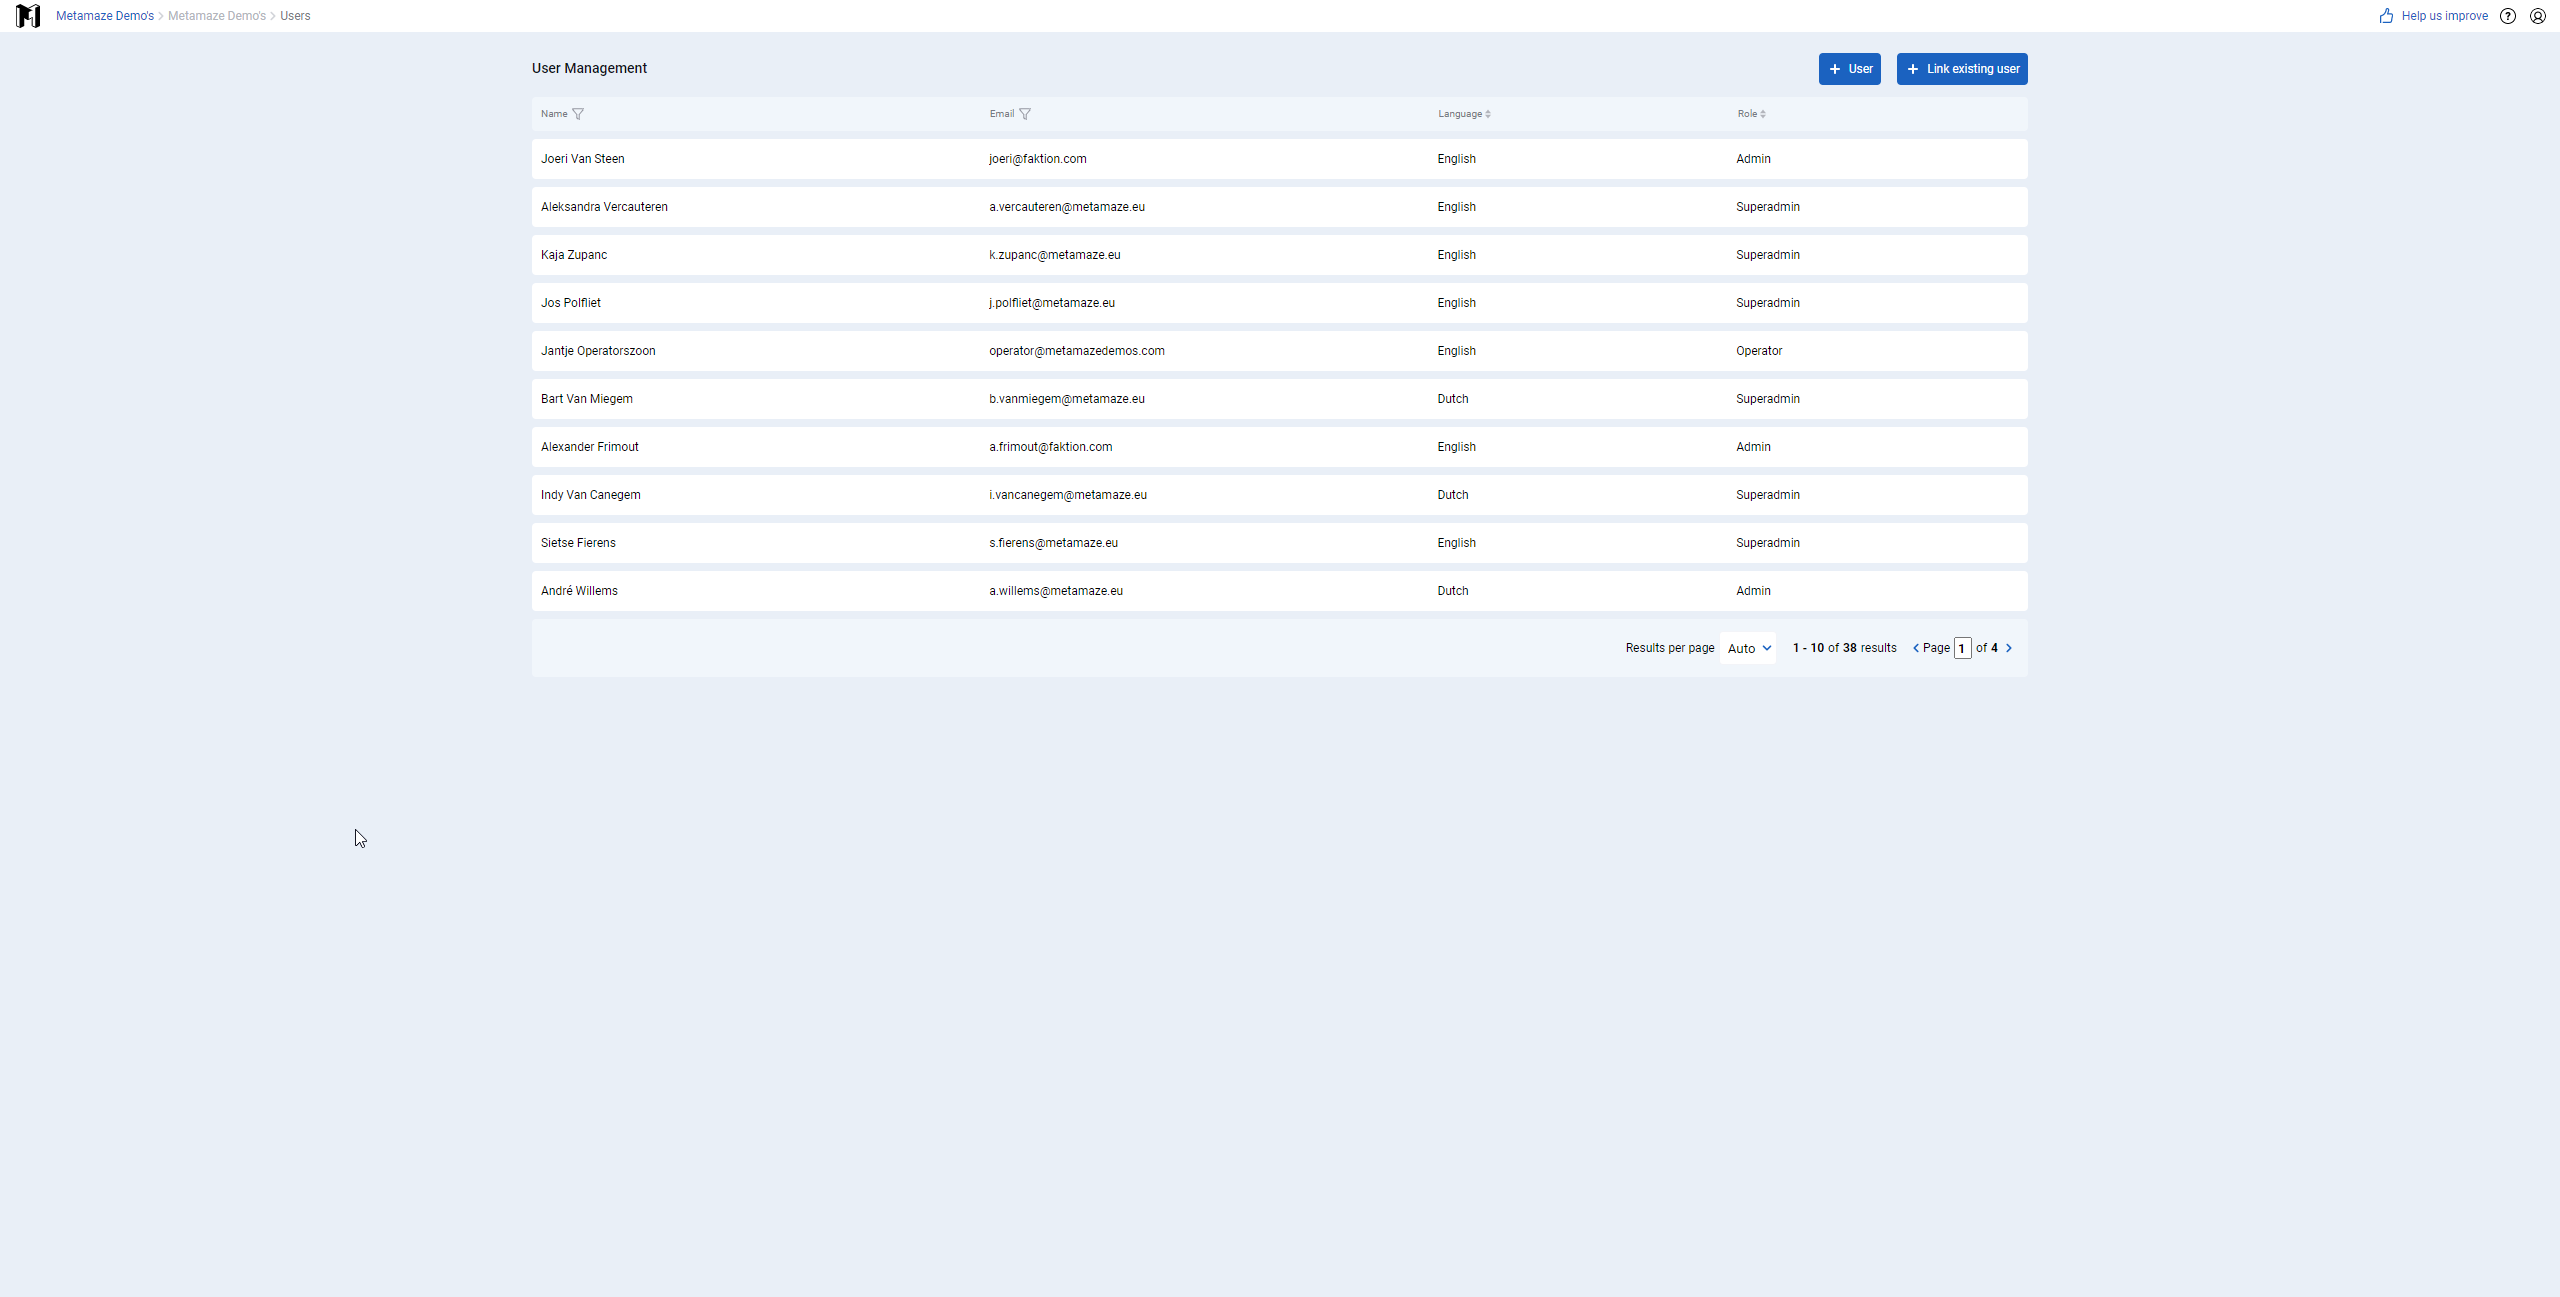2560x1297 pixels.
Task: Click the thumbs-up Help us improve icon
Action: 2387,16
